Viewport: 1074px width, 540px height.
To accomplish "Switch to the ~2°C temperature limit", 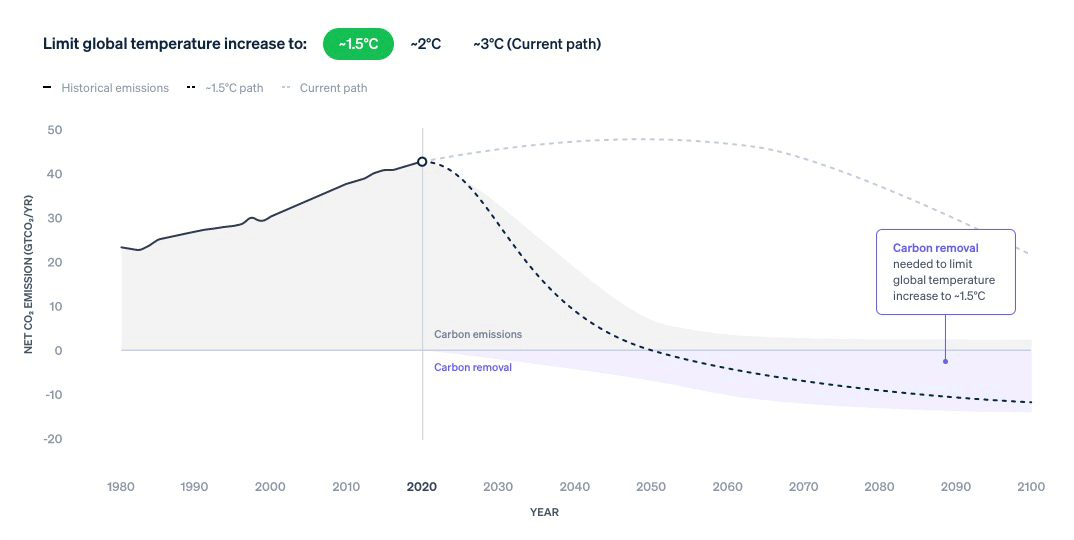I will [425, 44].
